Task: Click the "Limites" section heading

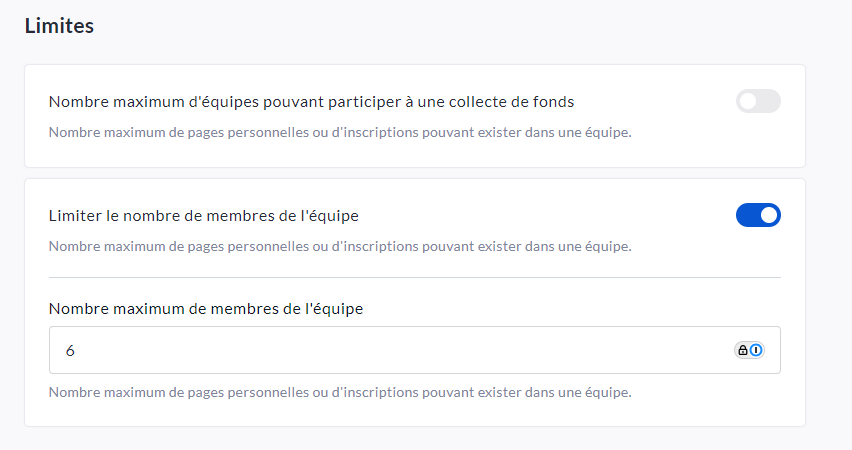Action: click(x=59, y=26)
